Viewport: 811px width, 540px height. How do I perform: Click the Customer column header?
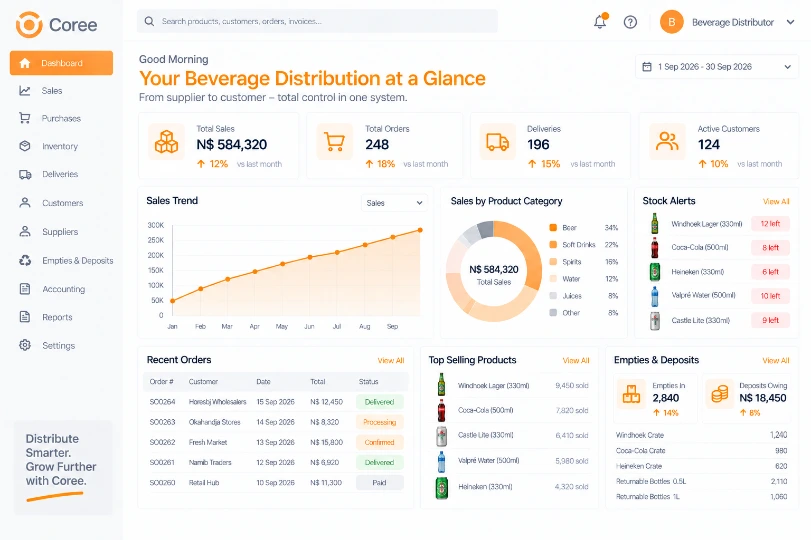click(x=203, y=382)
